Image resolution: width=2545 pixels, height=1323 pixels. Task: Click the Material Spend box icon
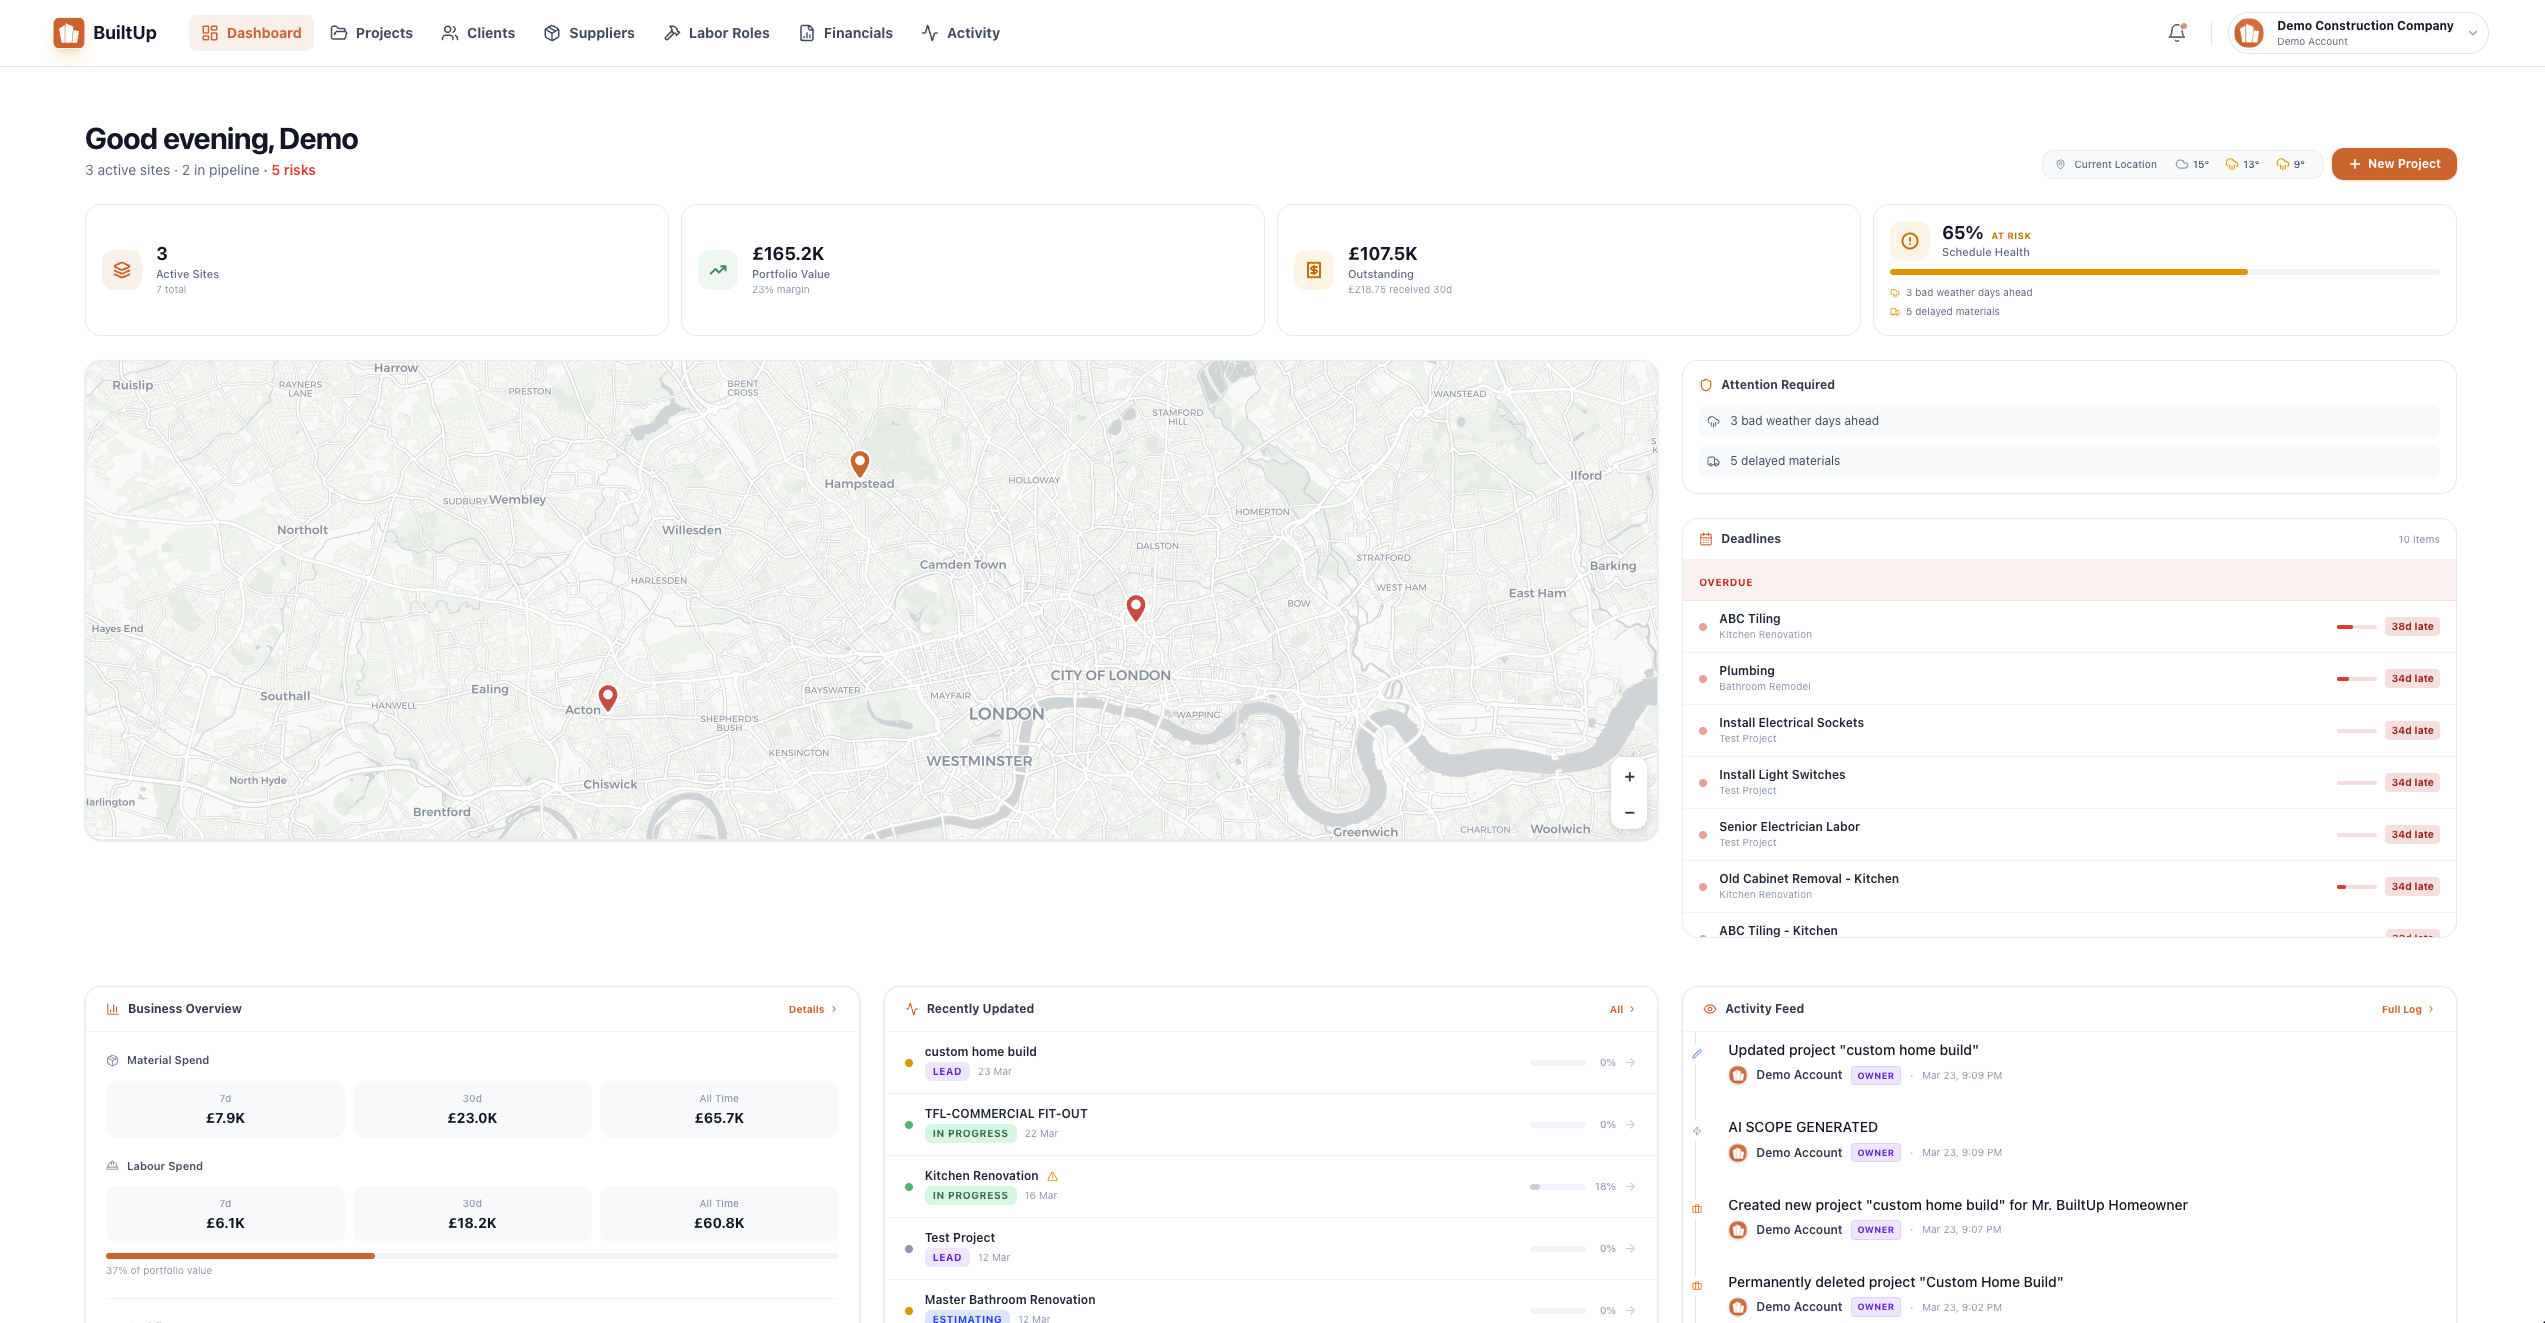click(113, 1060)
